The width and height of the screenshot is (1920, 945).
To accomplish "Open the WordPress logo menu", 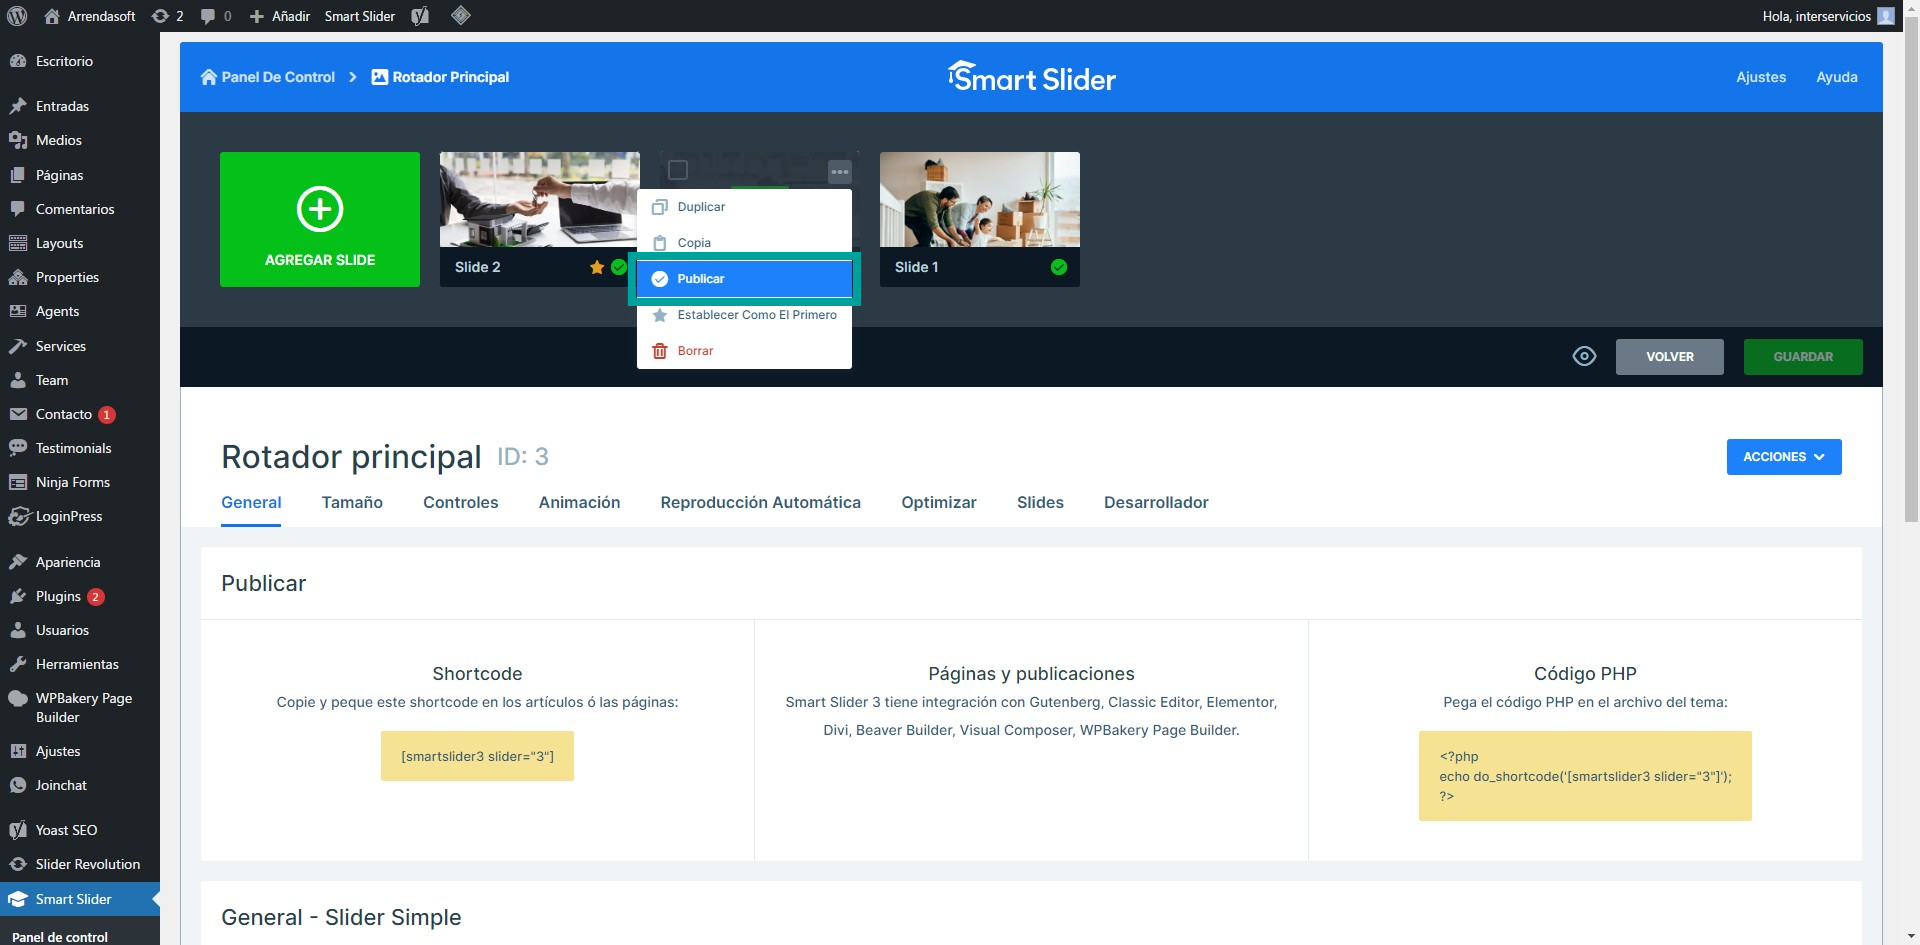I will coord(17,16).
